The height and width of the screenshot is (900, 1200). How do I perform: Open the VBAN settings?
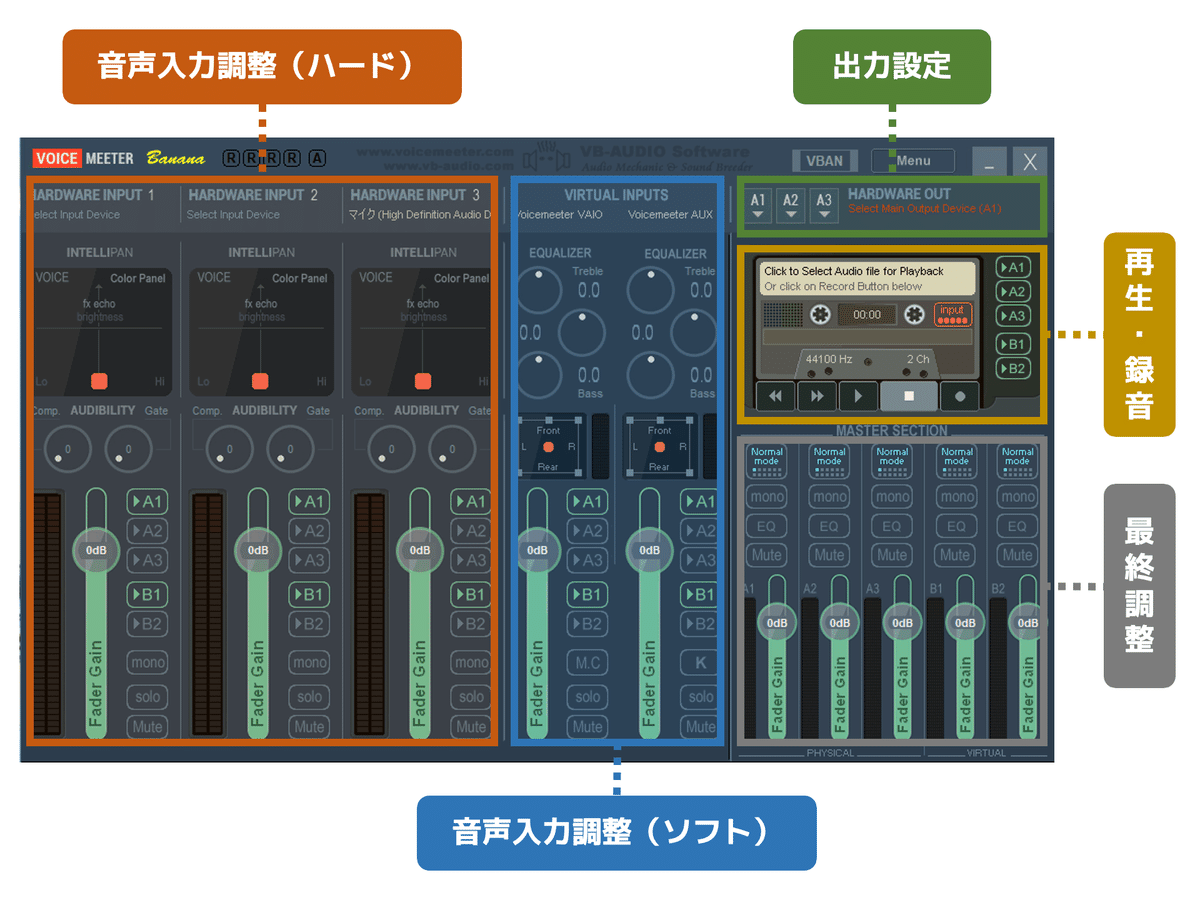point(825,160)
